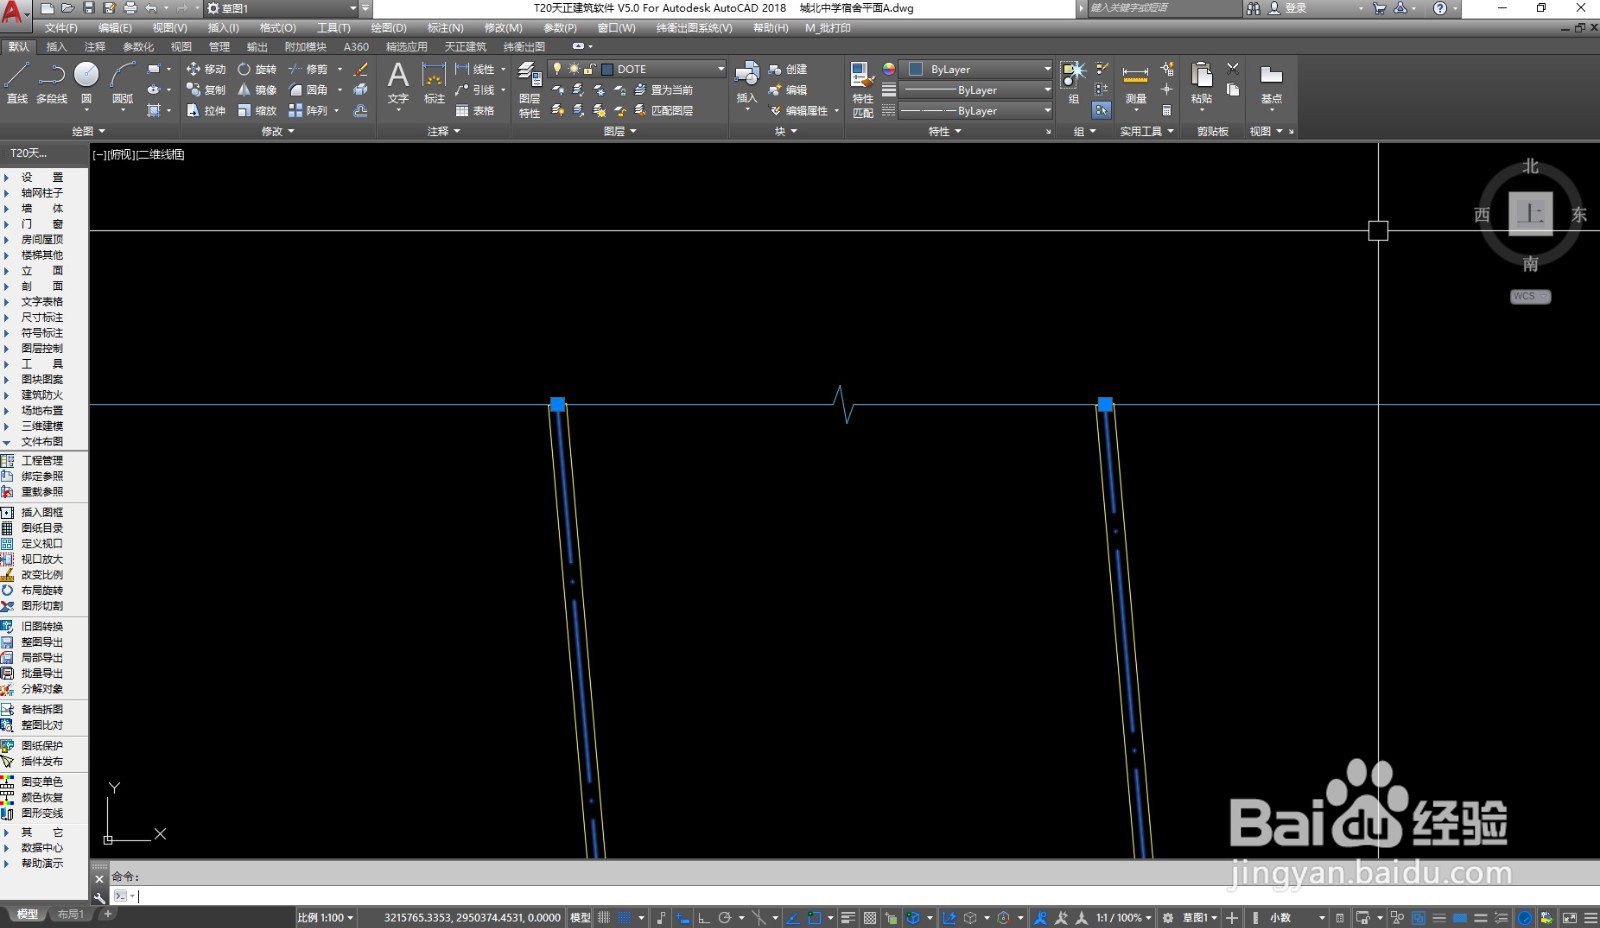Open the Text (文字) tool
The width and height of the screenshot is (1600, 928).
398,82
